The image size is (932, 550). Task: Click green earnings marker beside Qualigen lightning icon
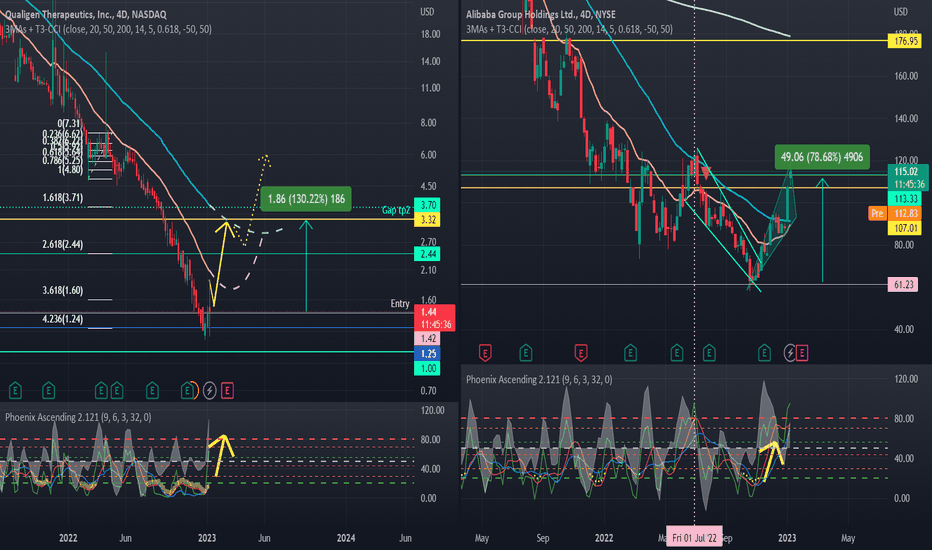(x=188, y=391)
